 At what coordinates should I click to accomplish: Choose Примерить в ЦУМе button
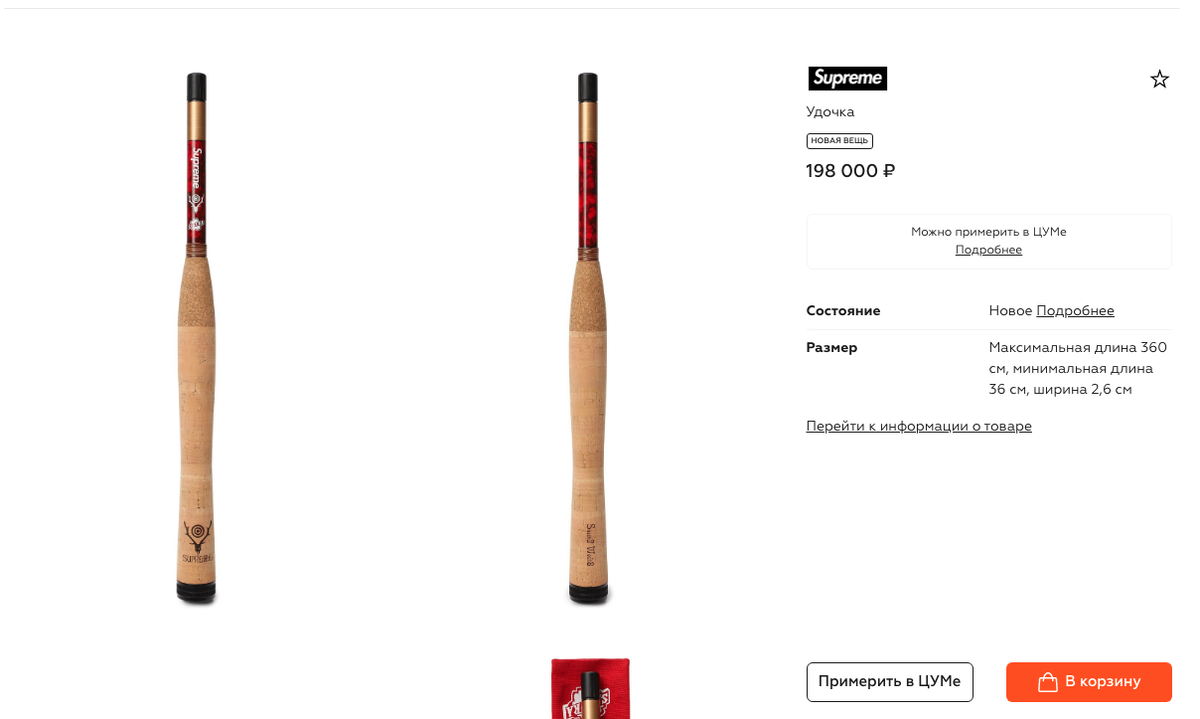tap(889, 682)
